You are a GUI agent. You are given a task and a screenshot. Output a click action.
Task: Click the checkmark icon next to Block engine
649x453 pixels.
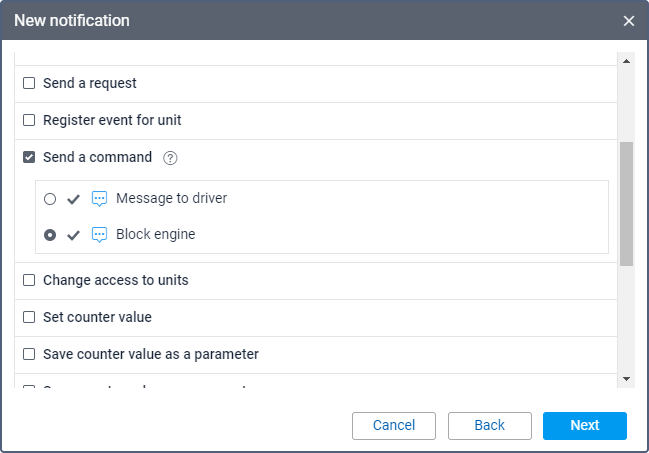click(x=73, y=235)
